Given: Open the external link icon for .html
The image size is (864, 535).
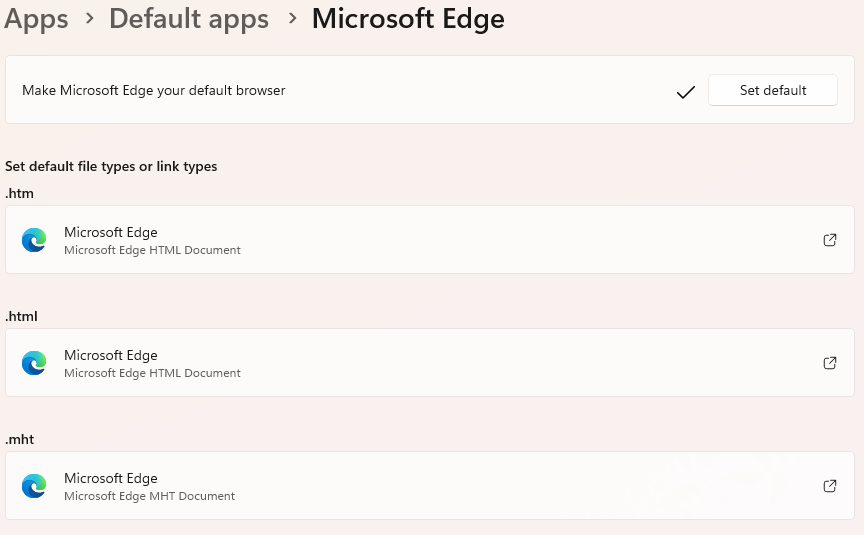Looking at the screenshot, I should coord(830,363).
